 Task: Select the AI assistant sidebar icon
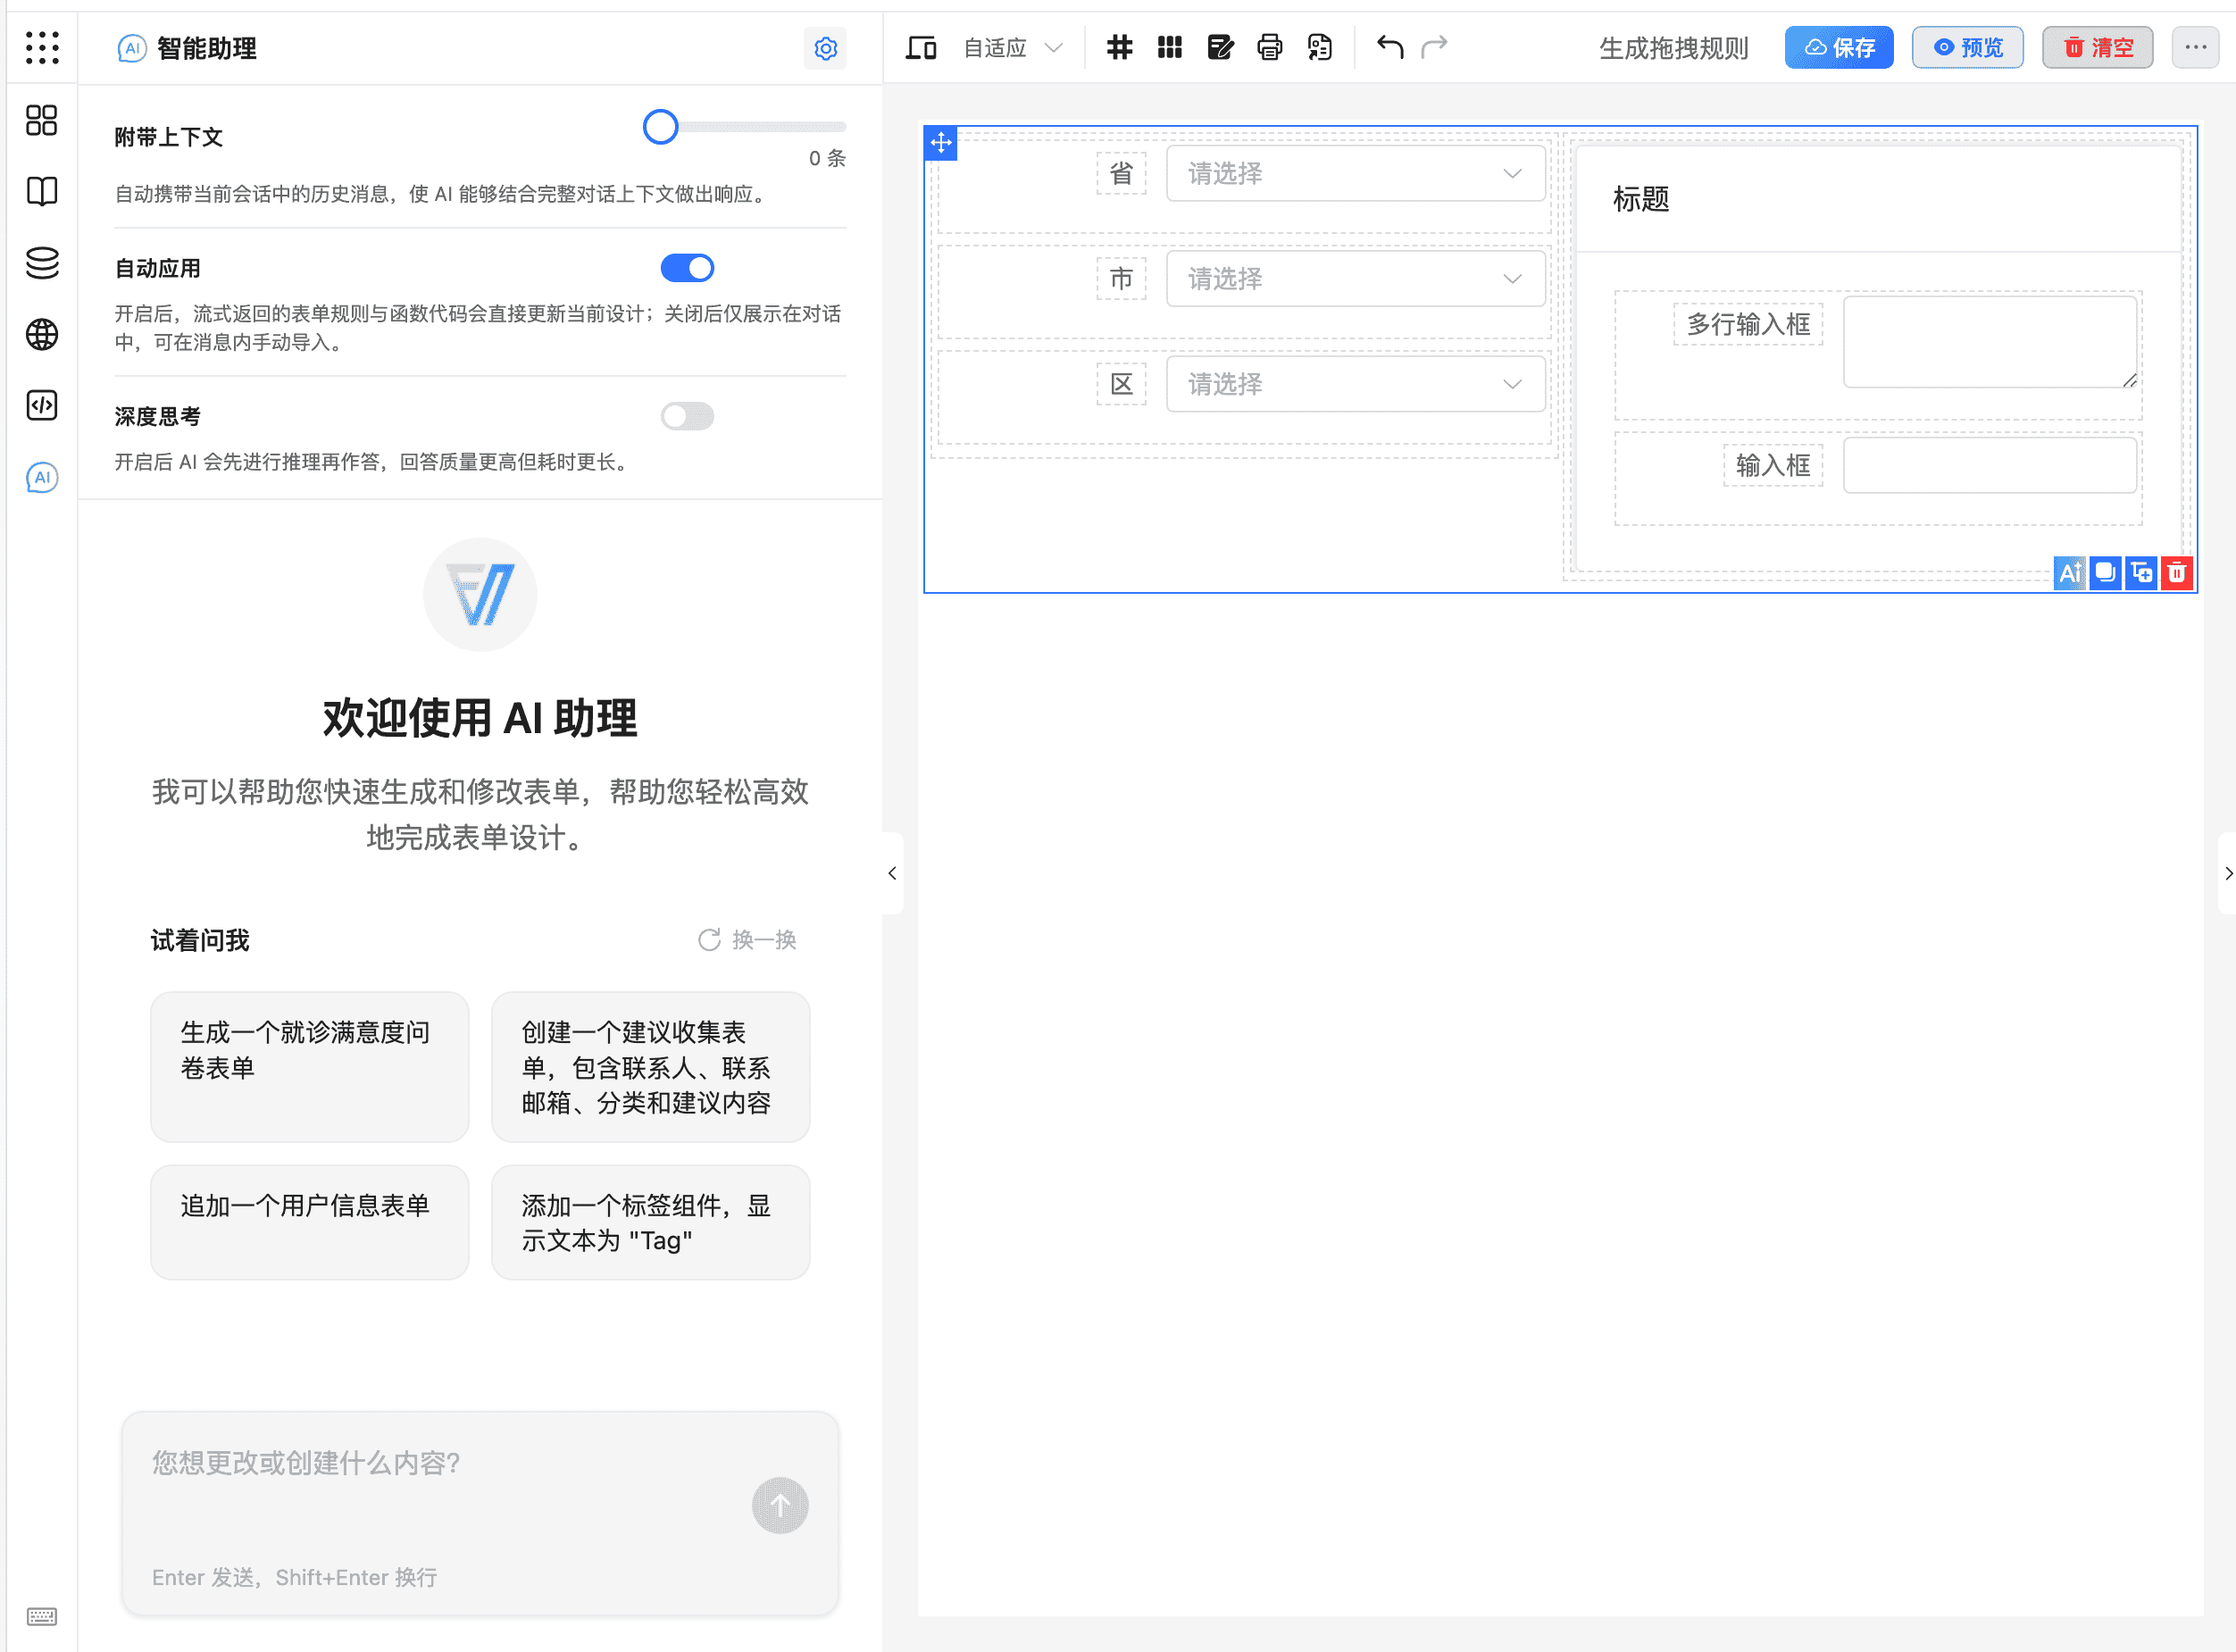42,477
